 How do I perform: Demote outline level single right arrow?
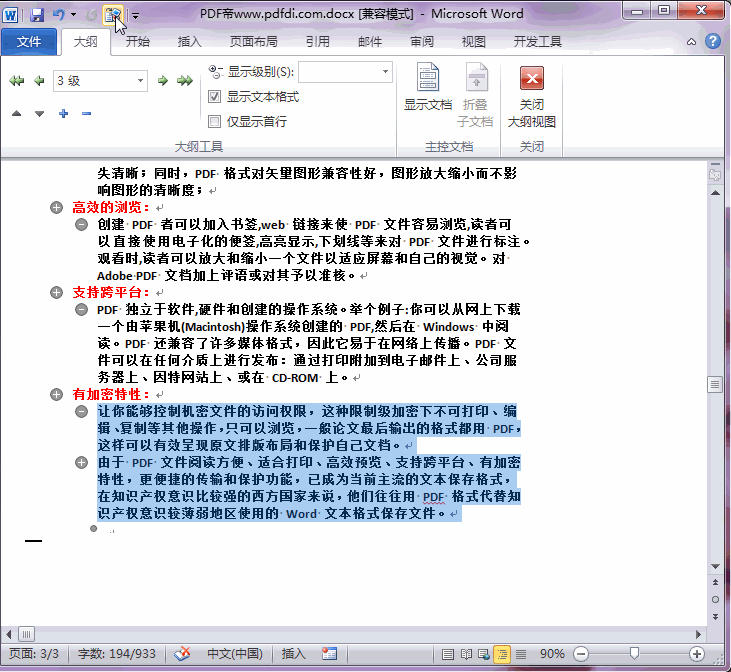point(162,81)
